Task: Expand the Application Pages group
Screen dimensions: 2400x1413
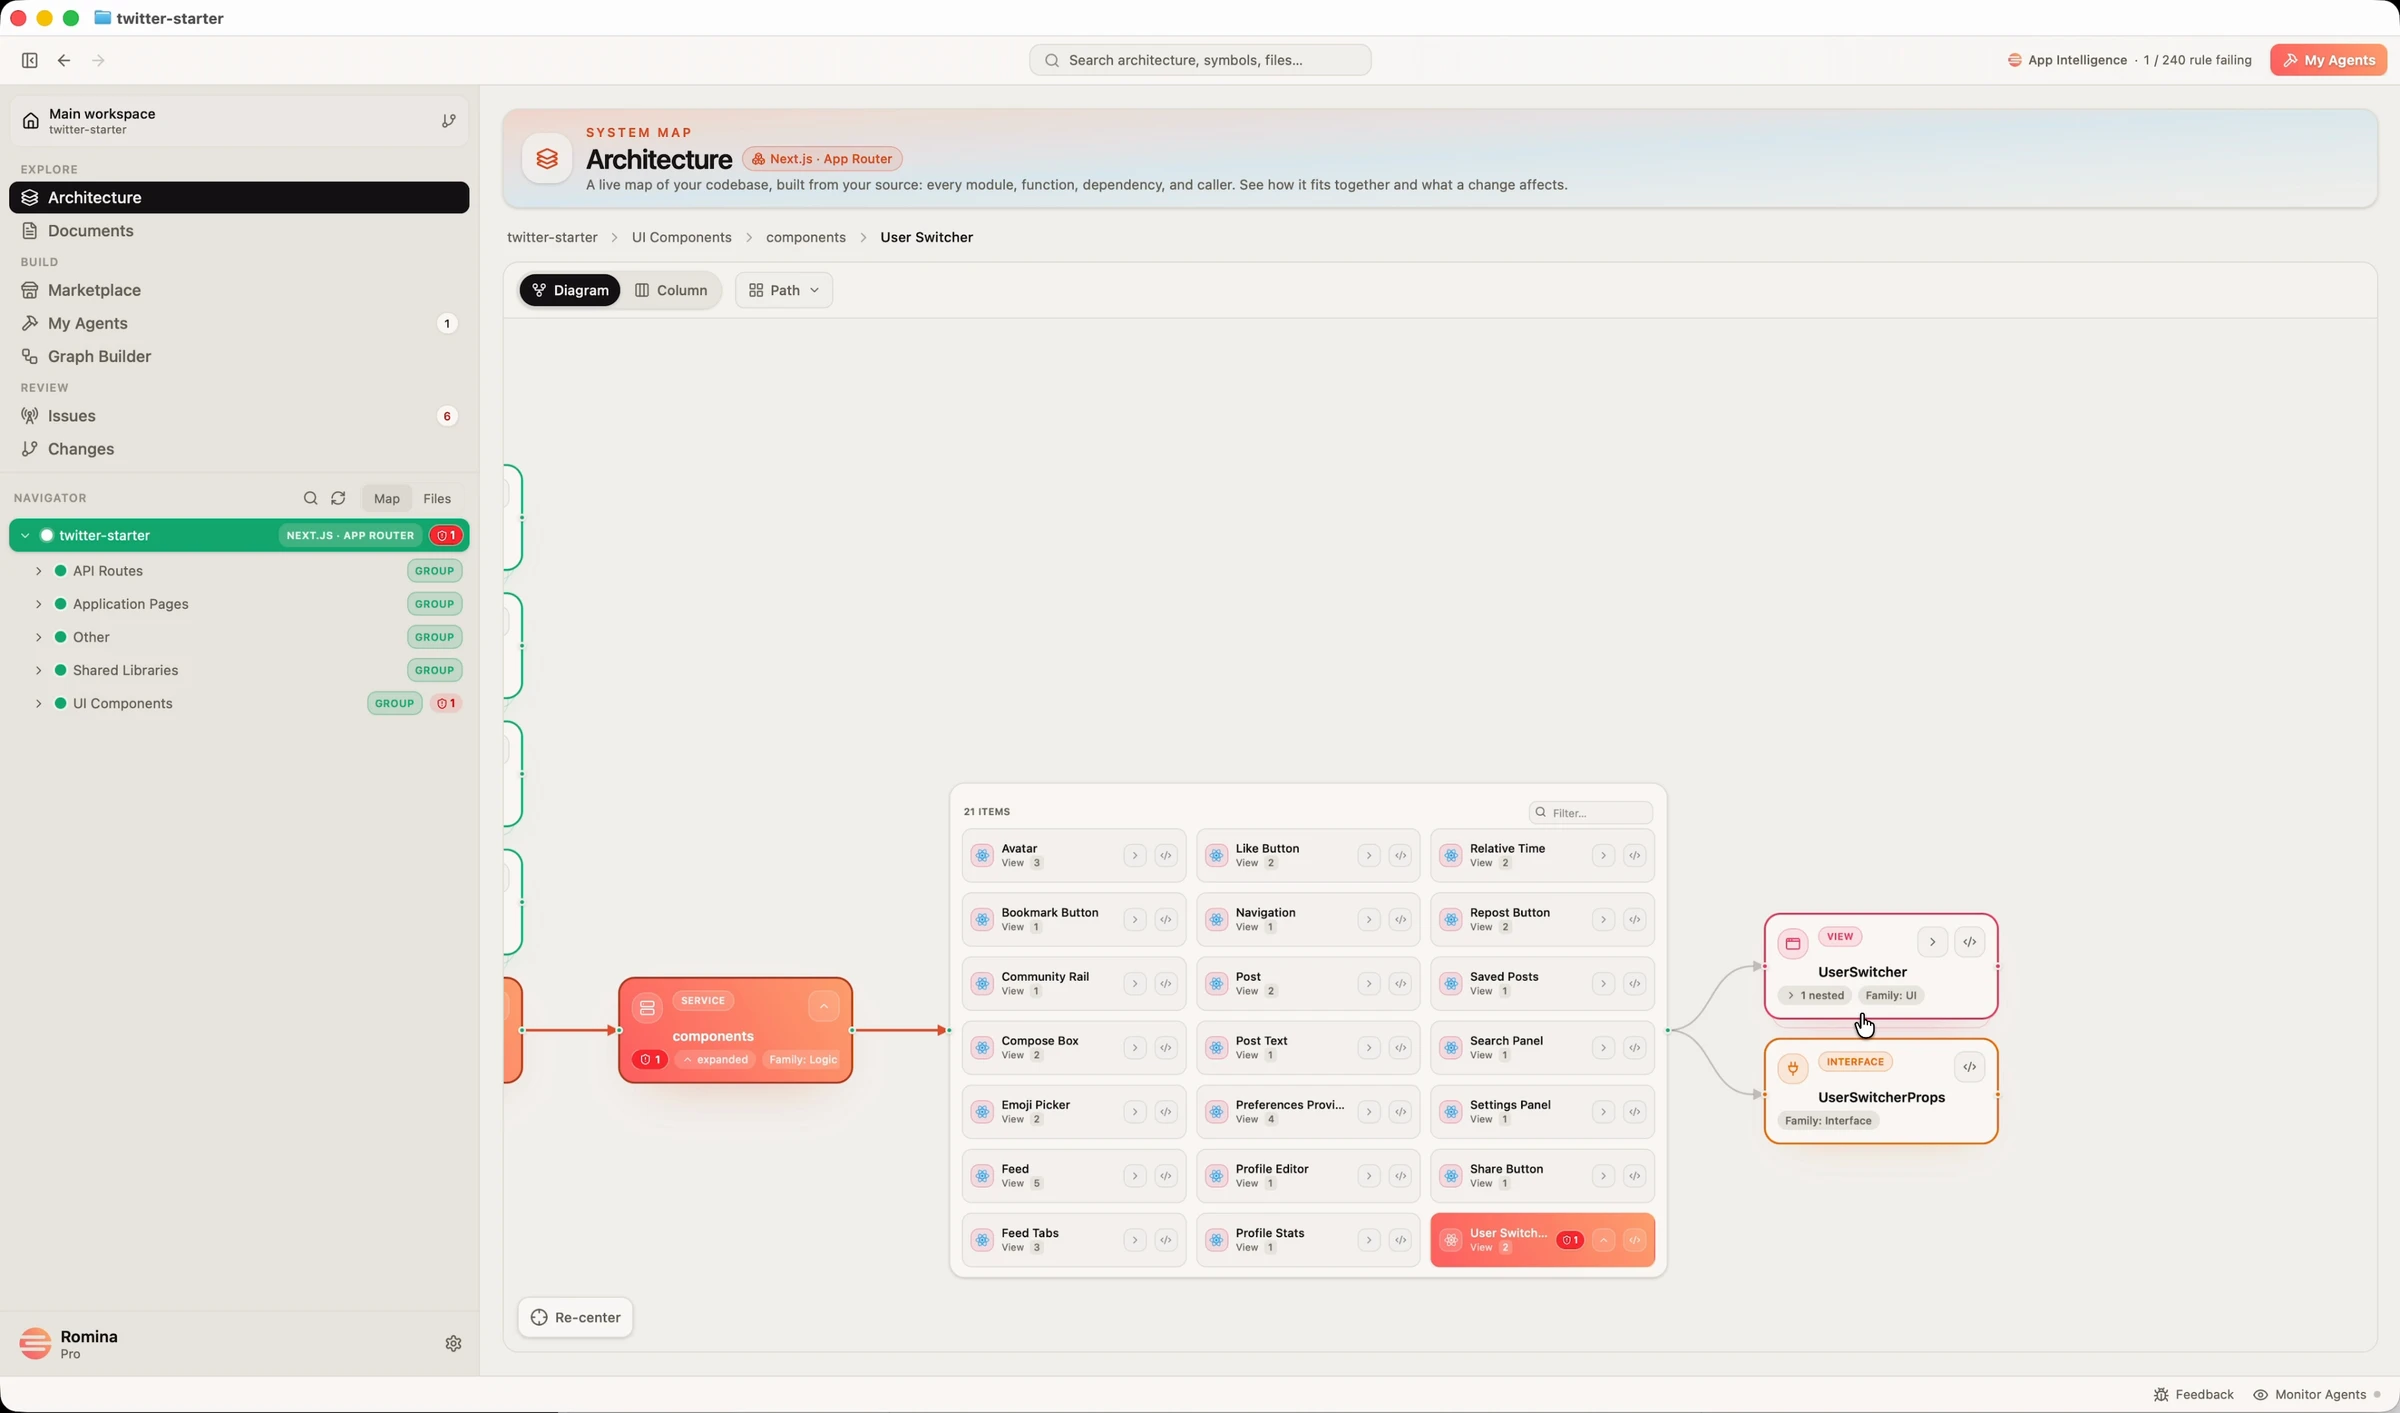Action: pos(38,604)
